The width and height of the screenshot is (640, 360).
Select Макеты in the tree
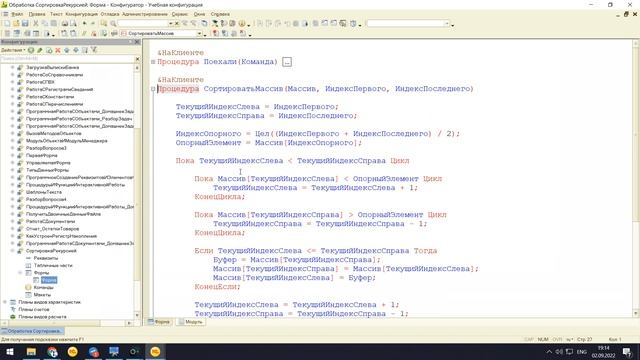pos(42,295)
